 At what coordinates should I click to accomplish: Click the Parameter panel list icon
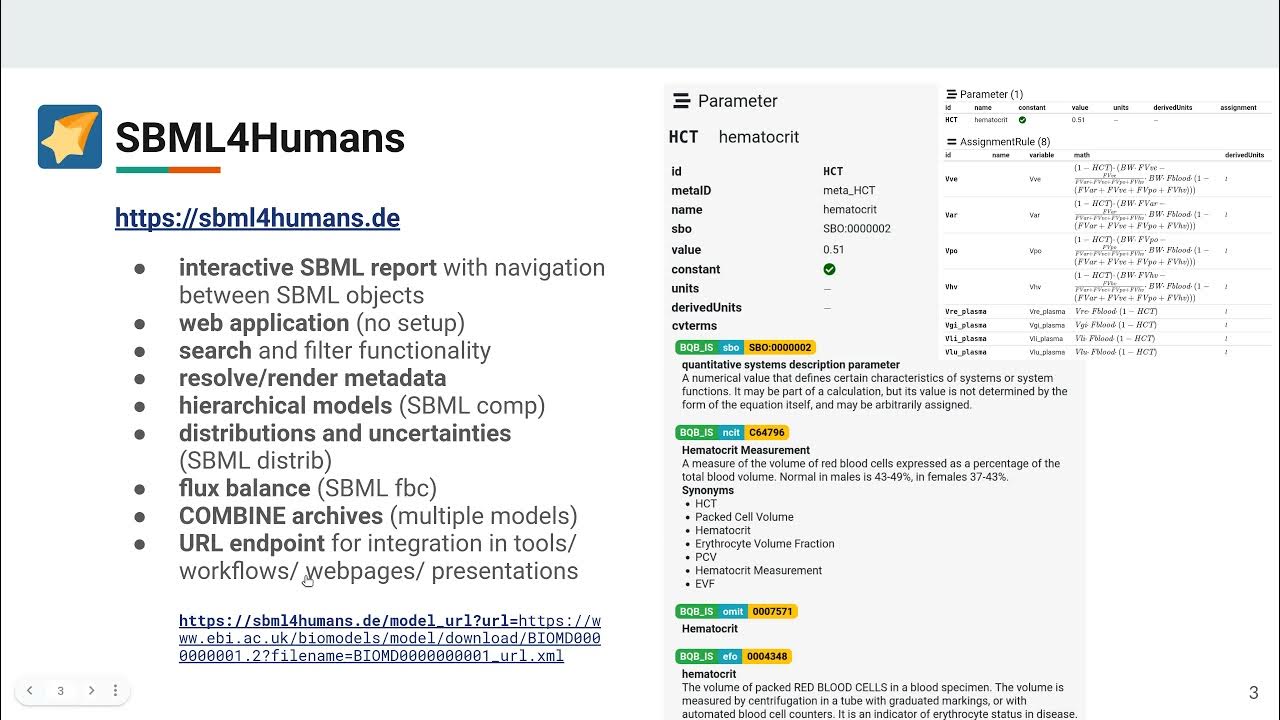682,101
